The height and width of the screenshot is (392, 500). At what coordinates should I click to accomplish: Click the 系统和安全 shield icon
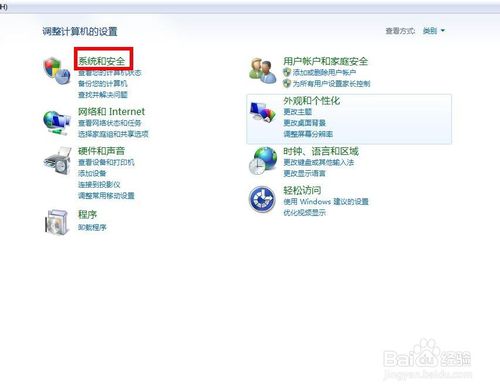coord(57,71)
